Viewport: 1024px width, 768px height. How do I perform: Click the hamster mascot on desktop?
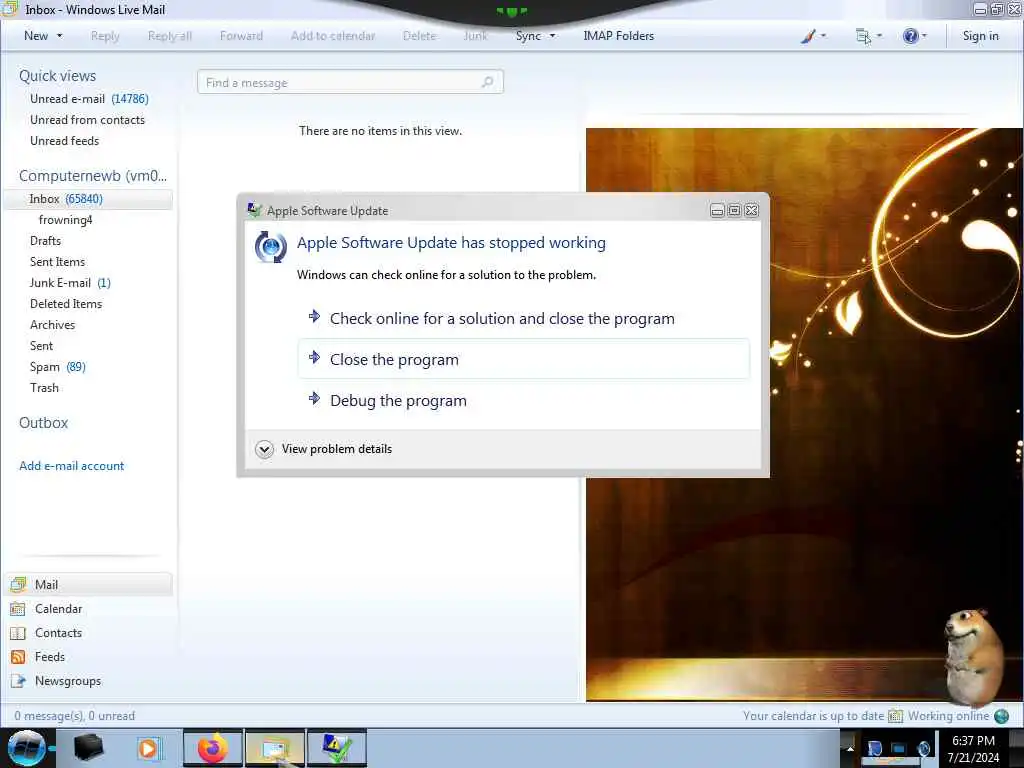[974, 657]
